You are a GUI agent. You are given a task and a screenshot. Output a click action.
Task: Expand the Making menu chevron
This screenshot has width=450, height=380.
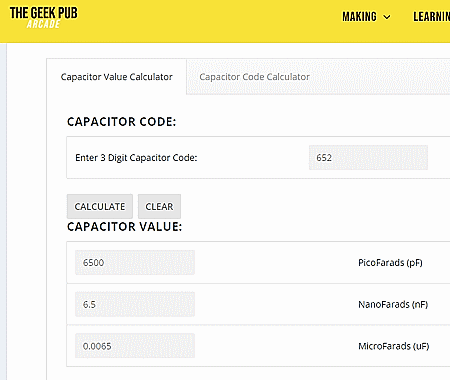(387, 17)
